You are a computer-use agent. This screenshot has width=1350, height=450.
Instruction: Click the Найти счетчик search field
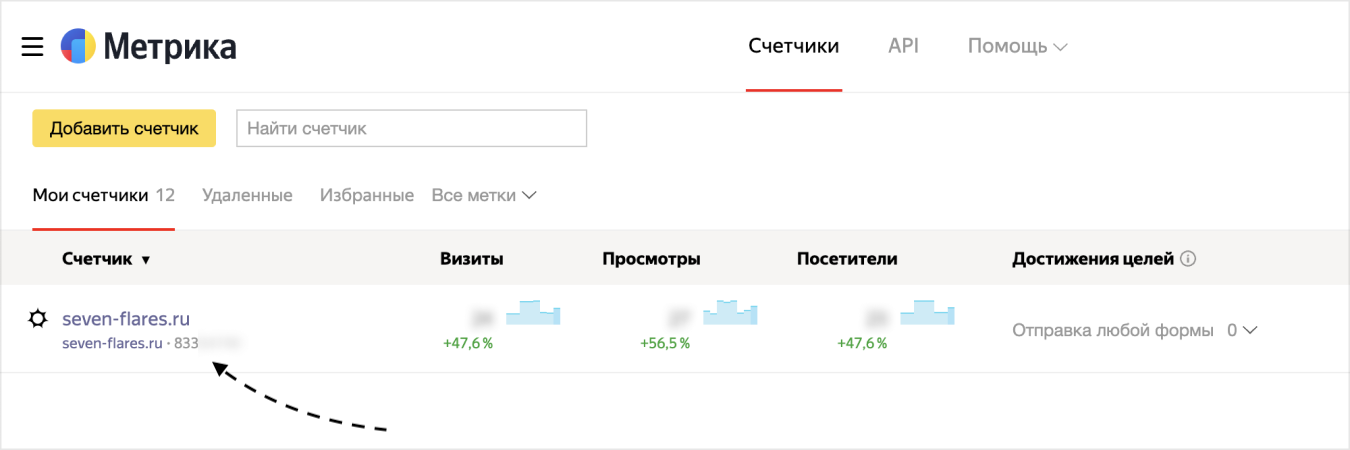(x=411, y=128)
